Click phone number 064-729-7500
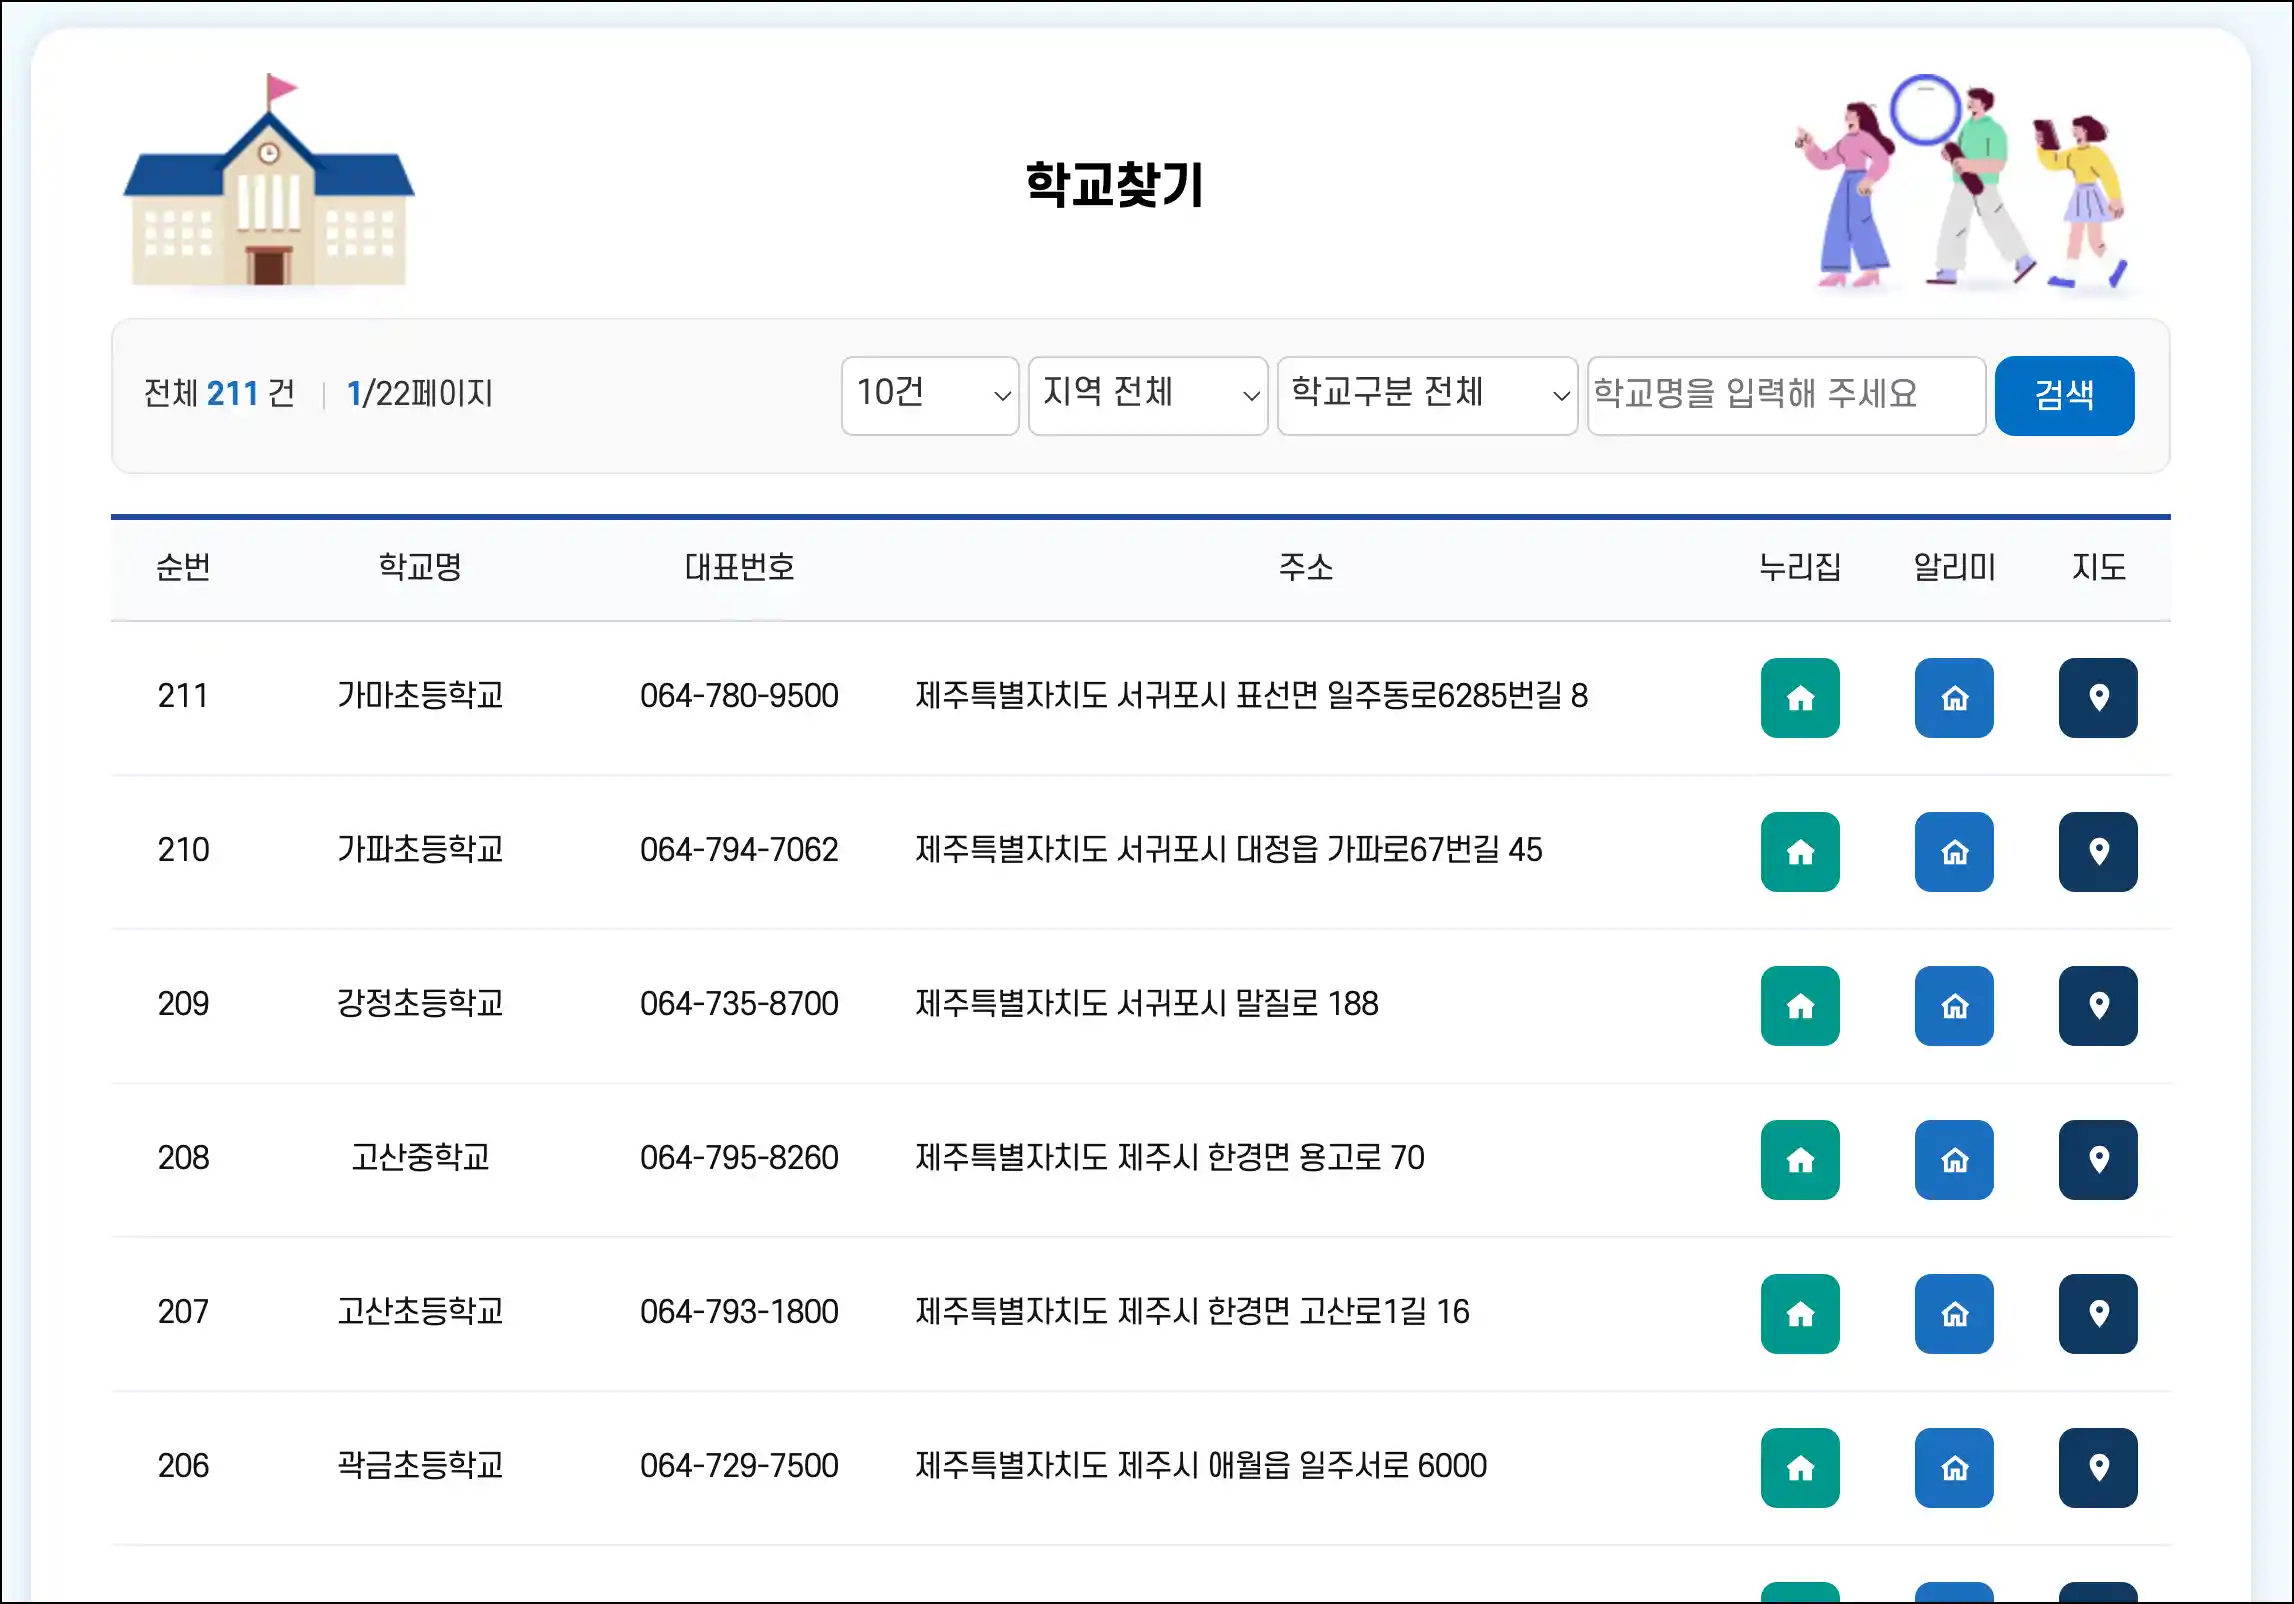This screenshot has height=1604, width=2294. coord(739,1465)
